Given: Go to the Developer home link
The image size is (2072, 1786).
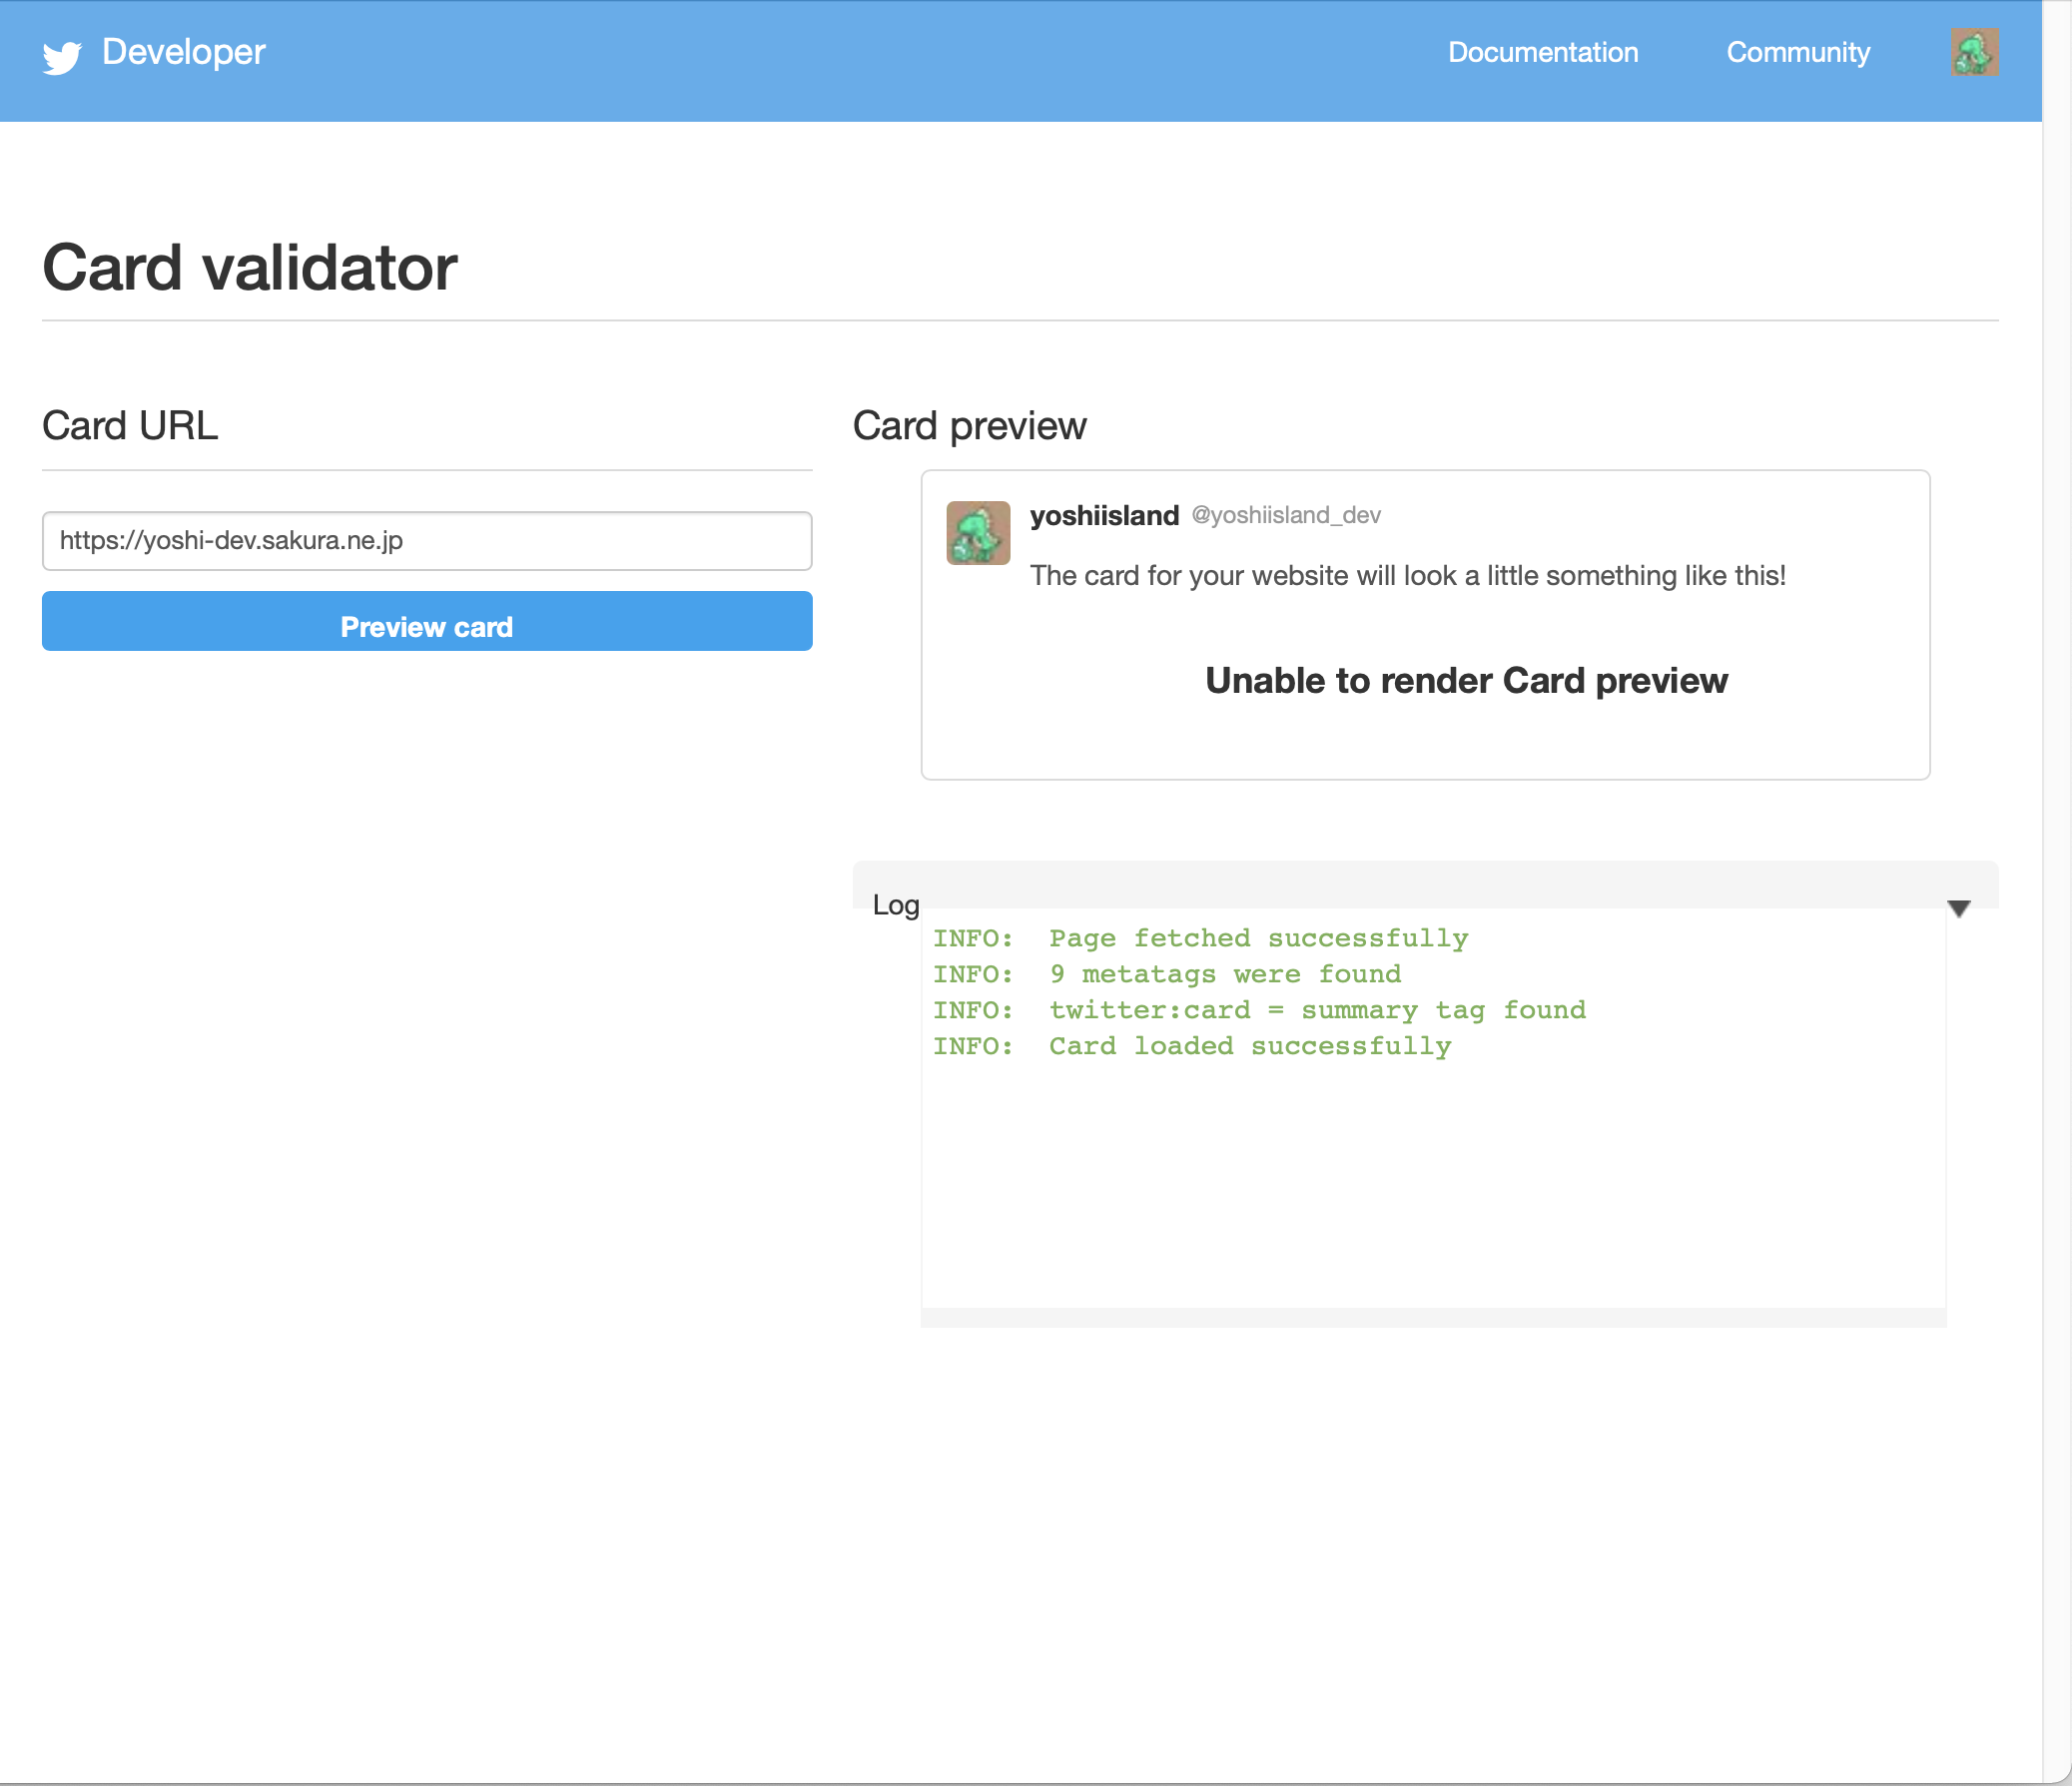Looking at the screenshot, I should [x=184, y=52].
